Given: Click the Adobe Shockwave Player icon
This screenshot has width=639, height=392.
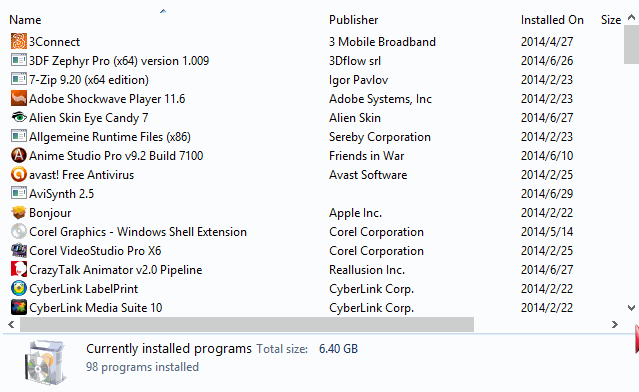Looking at the screenshot, I should click(x=19, y=99).
